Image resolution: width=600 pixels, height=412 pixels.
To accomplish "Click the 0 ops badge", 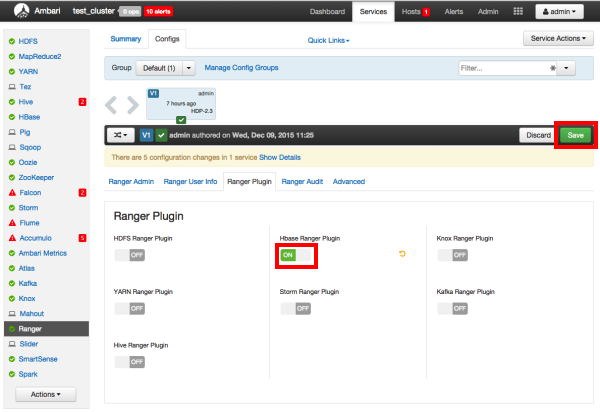I will tap(130, 11).
